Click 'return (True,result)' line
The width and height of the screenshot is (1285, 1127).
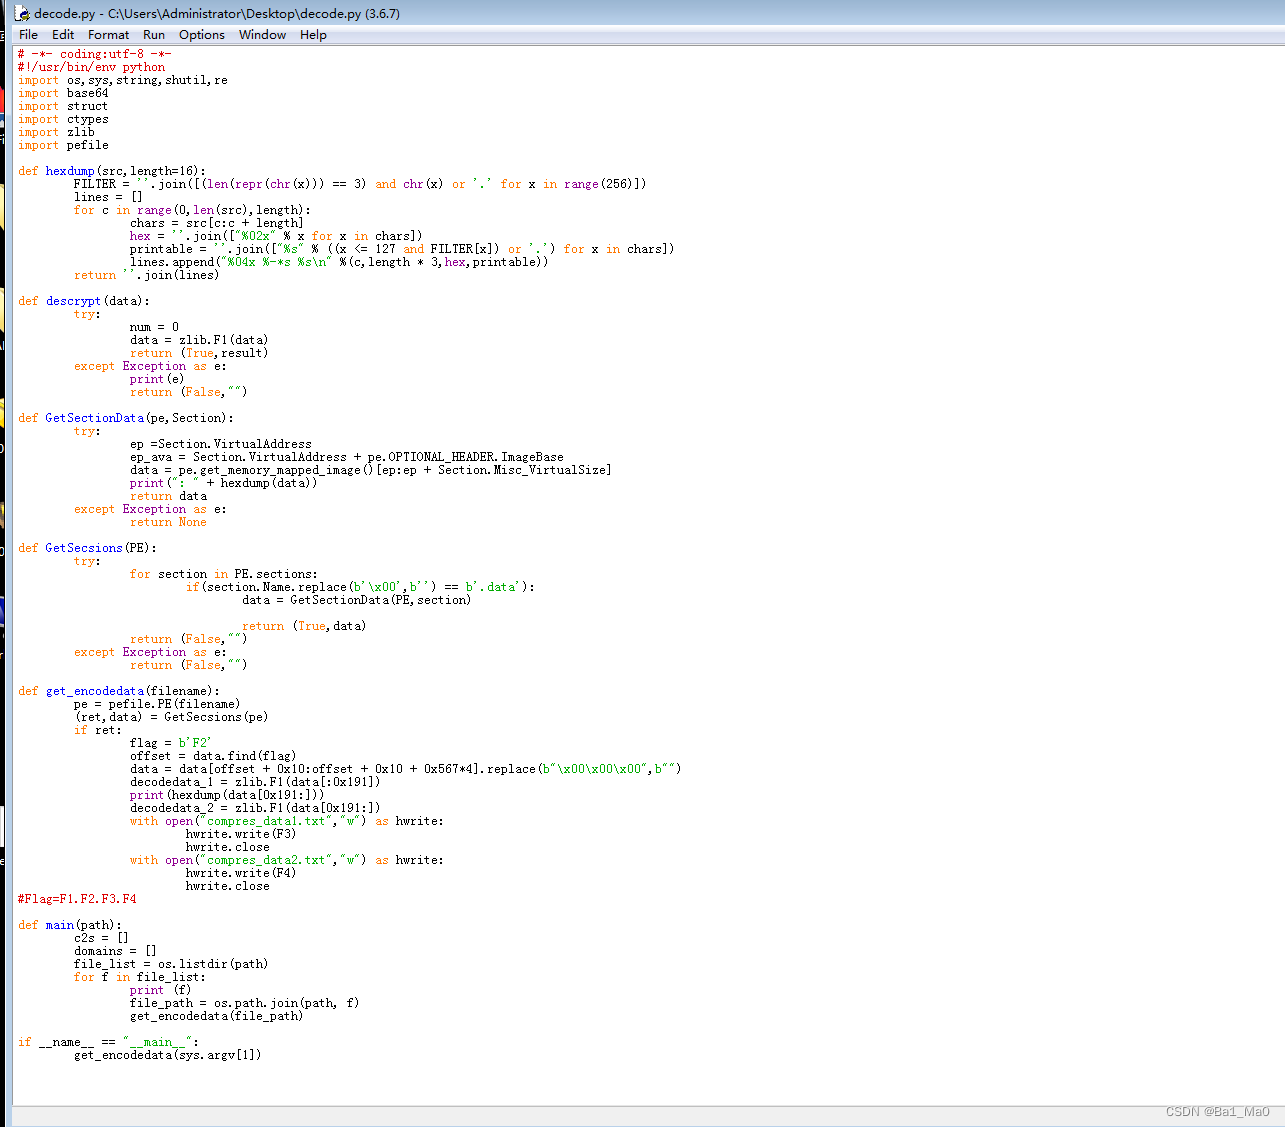[x=199, y=353]
